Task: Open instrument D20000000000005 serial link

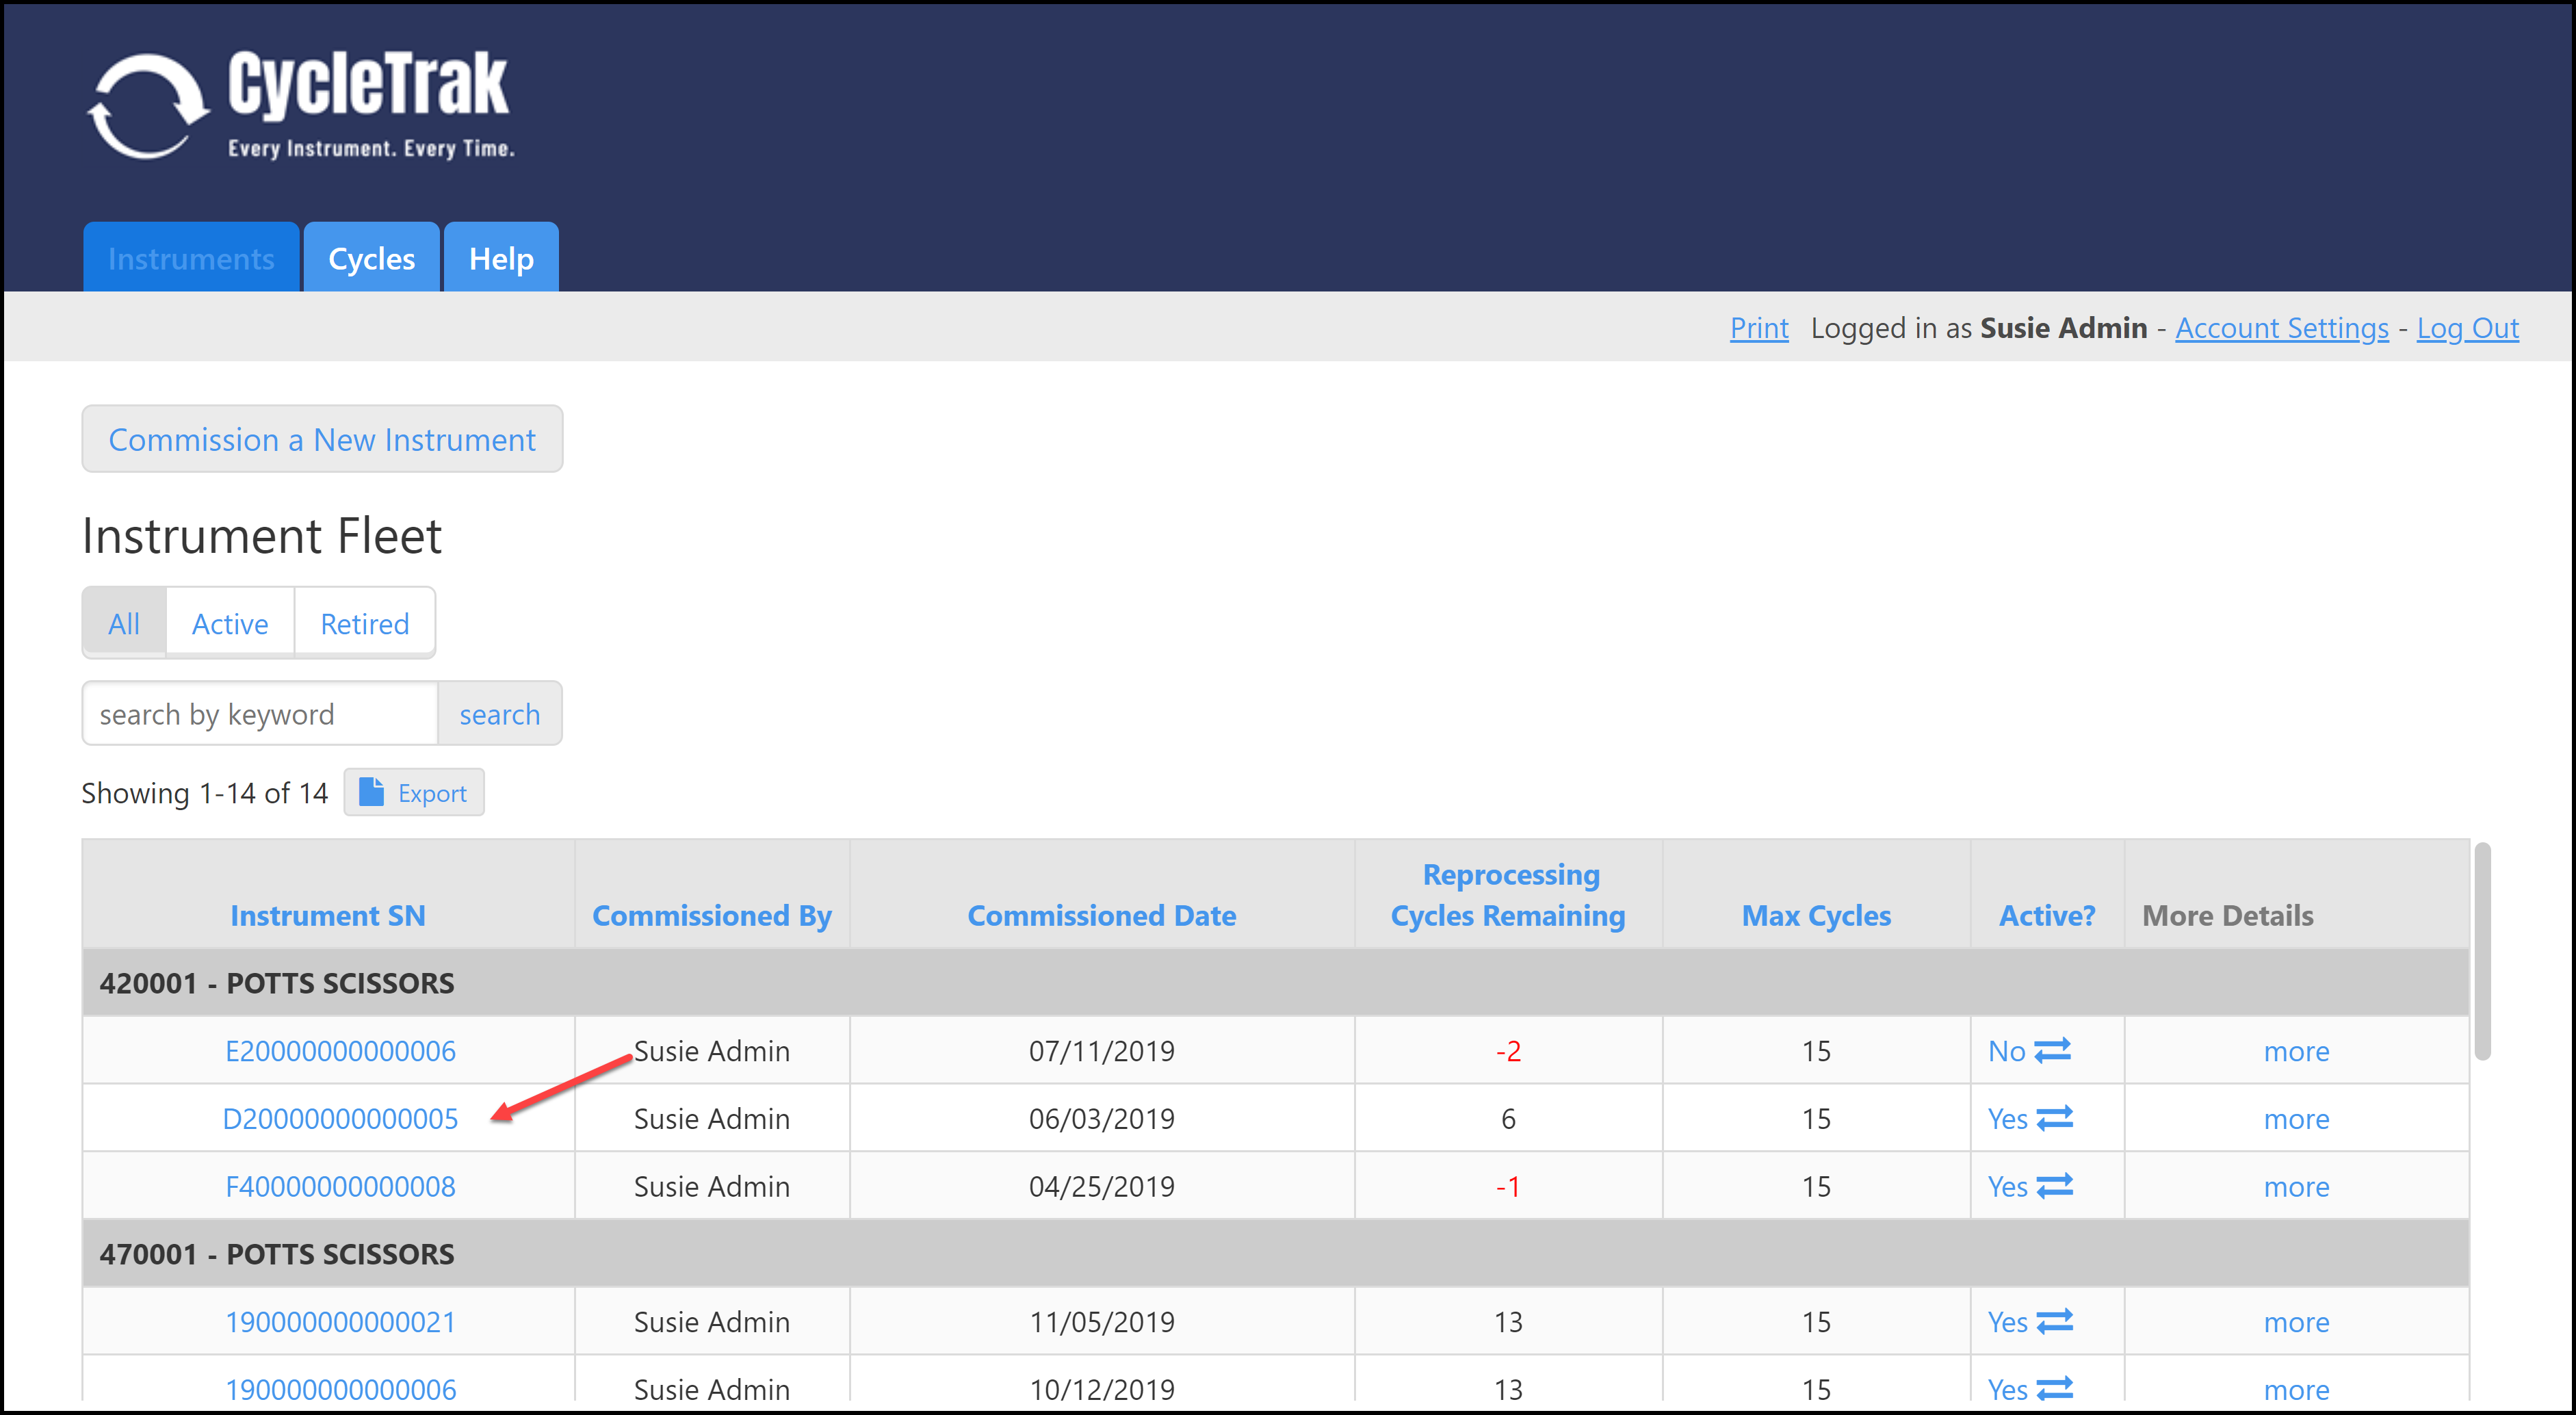Action: pyautogui.click(x=340, y=1119)
